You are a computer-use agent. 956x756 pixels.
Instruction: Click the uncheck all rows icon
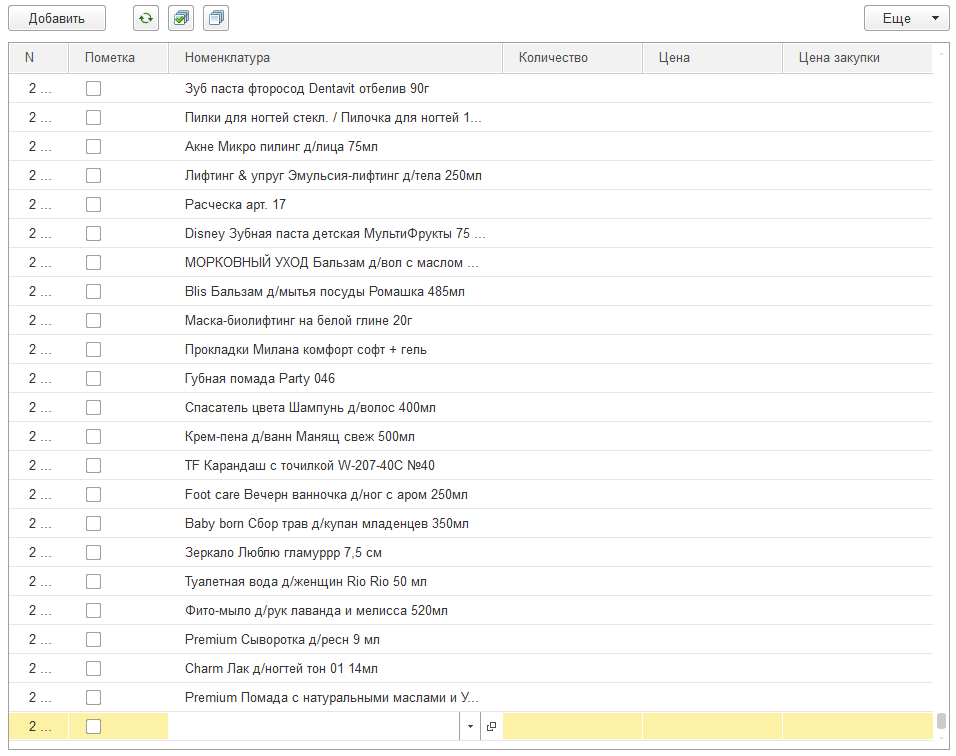pyautogui.click(x=215, y=18)
